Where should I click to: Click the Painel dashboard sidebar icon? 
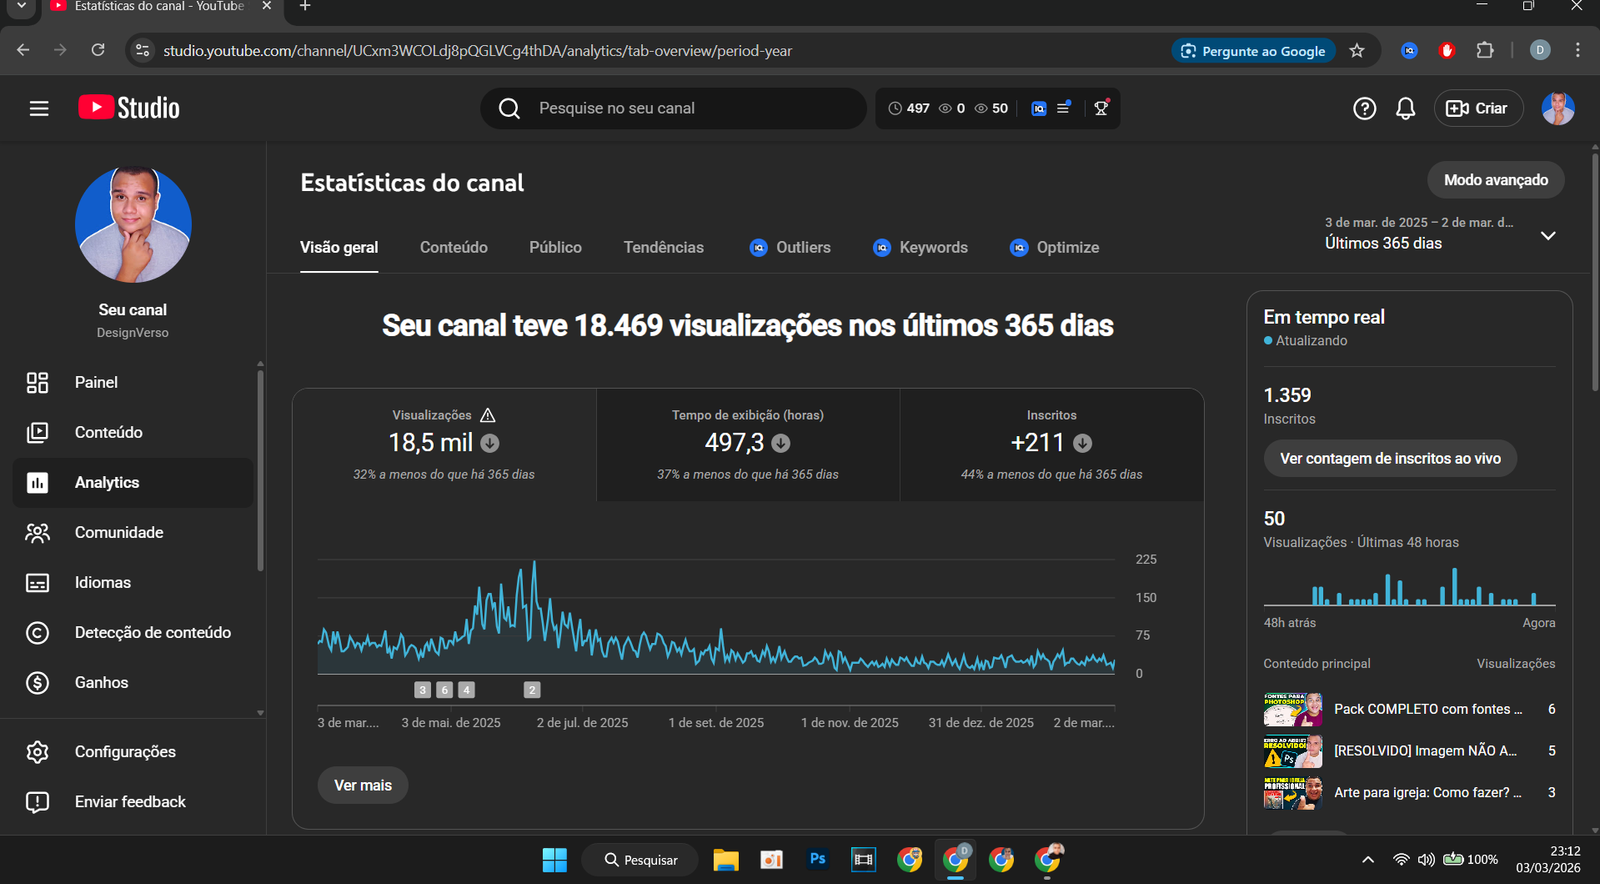[x=37, y=382]
